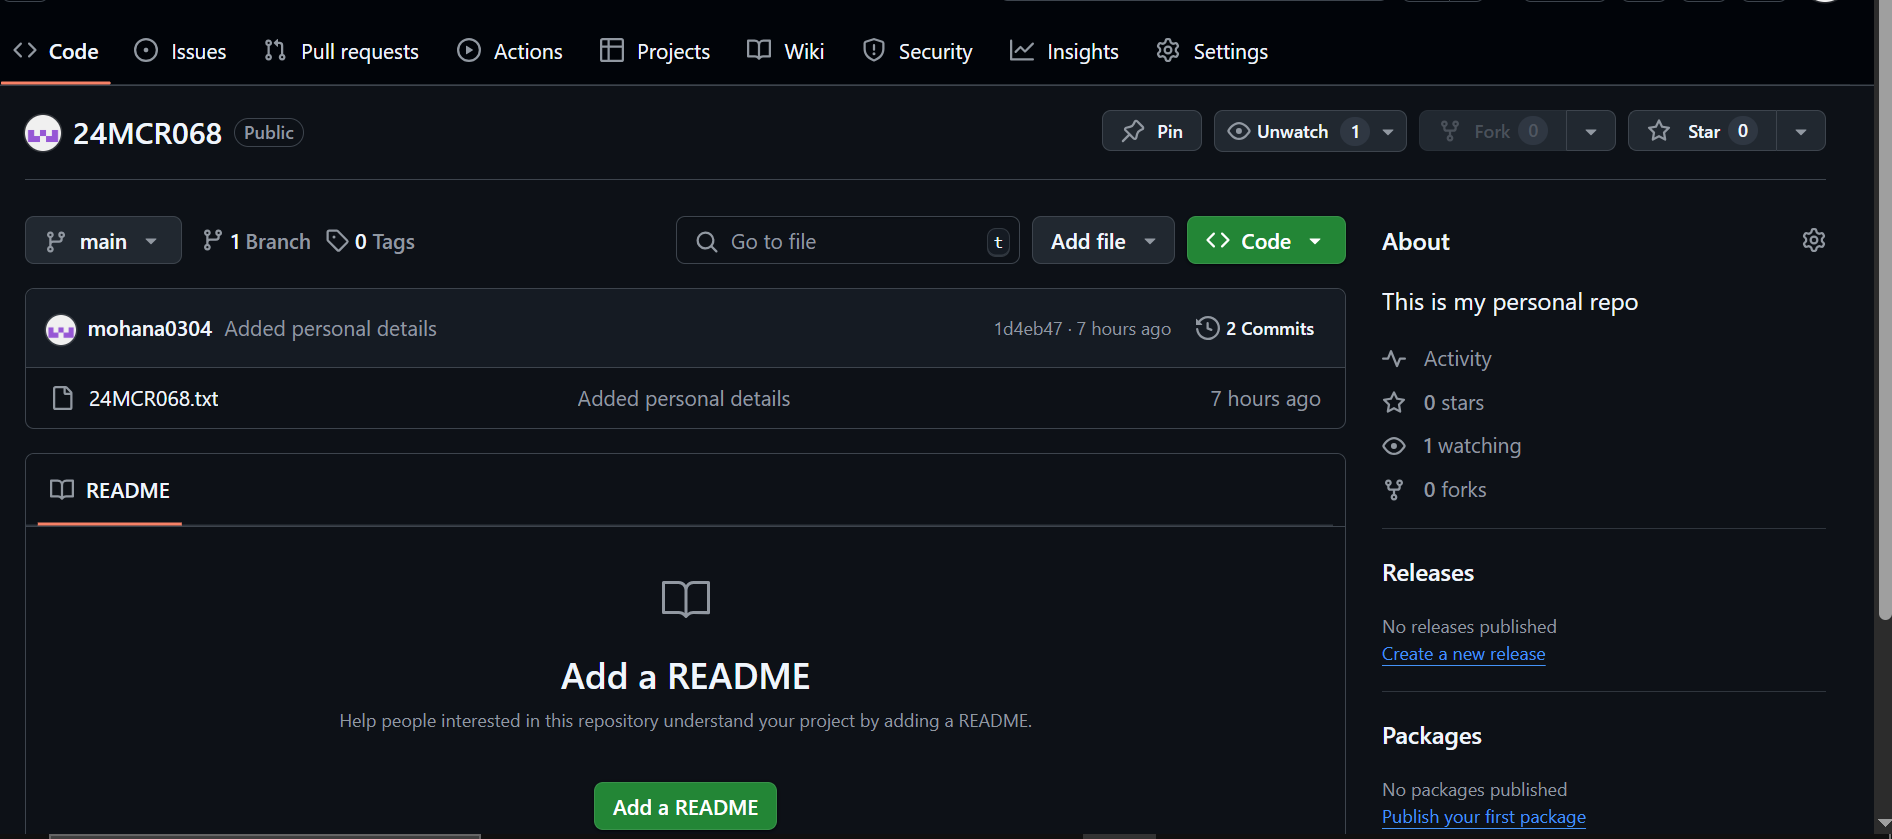Open commit hash 1d4eb47
This screenshot has width=1892, height=839.
click(x=1028, y=328)
